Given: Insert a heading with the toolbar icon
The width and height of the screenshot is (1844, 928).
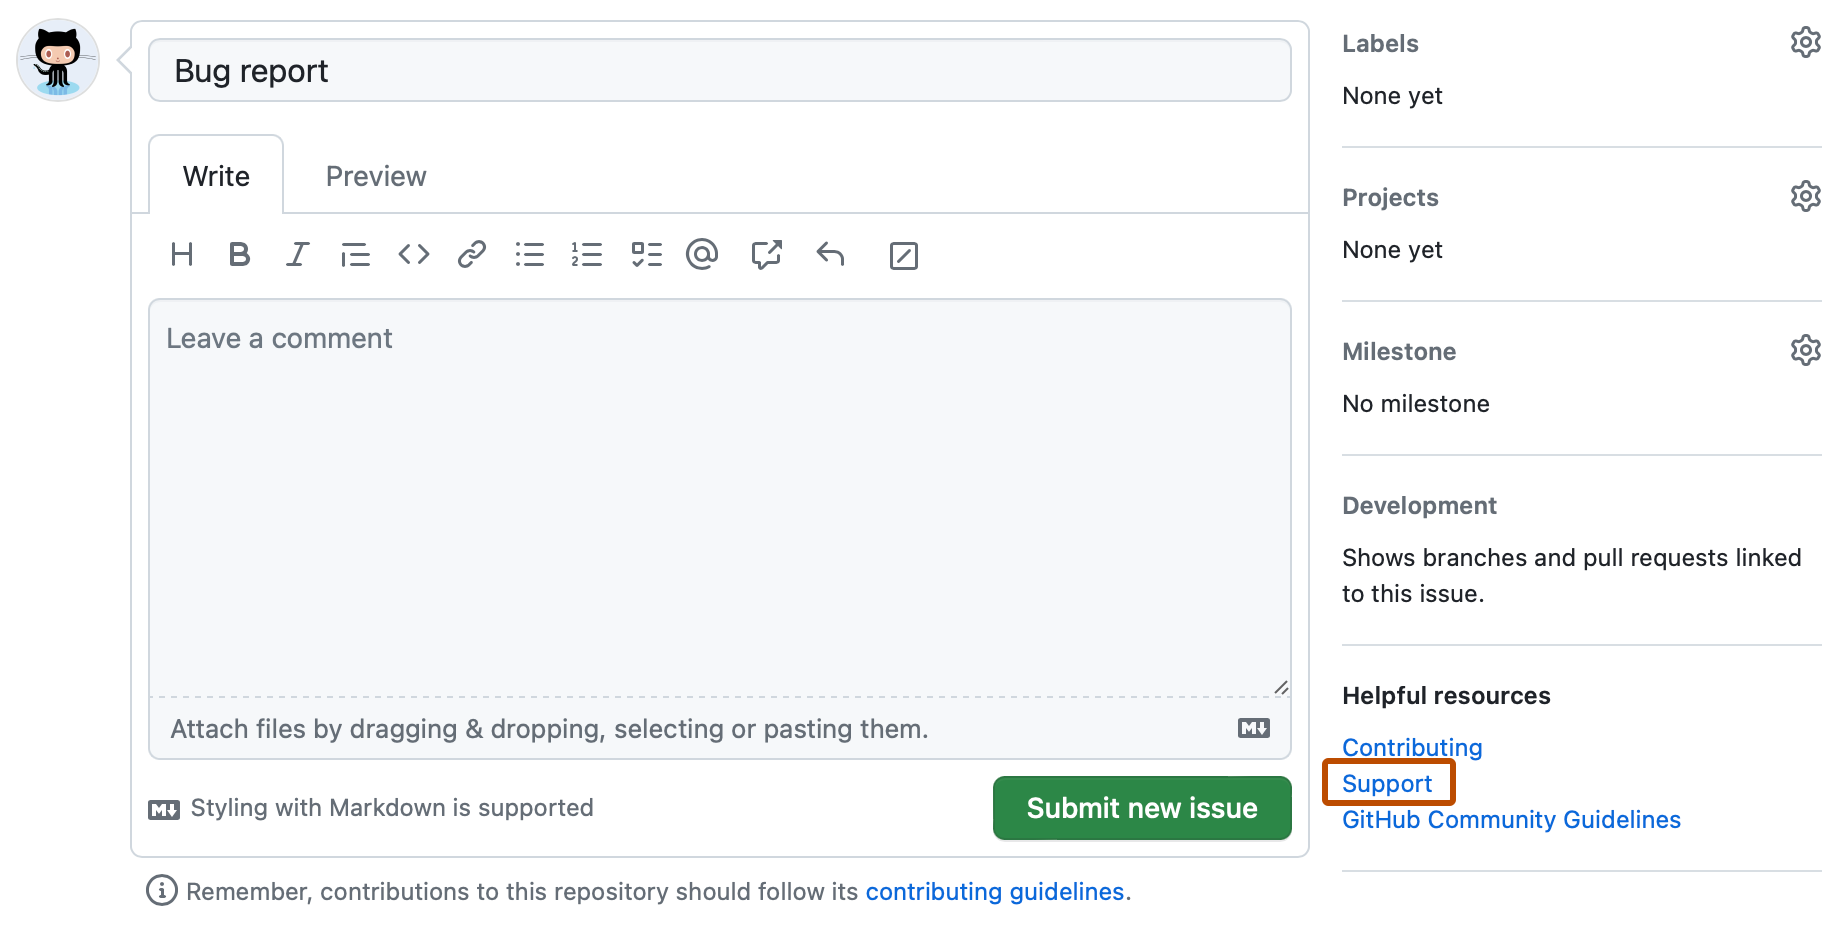Looking at the screenshot, I should tap(182, 255).
